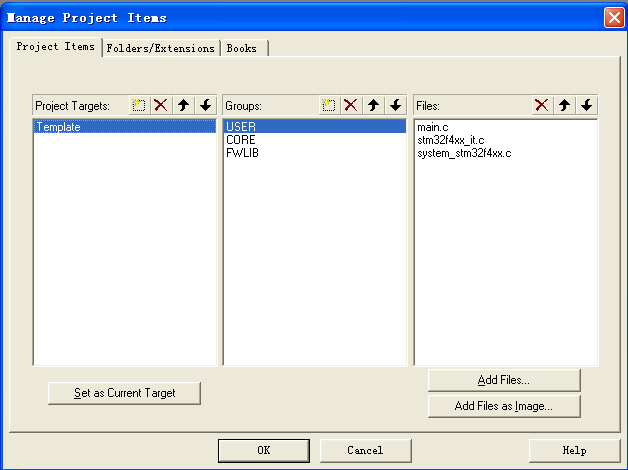Viewport: 628px width, 470px height.
Task: Create a new project target
Action: 139,105
